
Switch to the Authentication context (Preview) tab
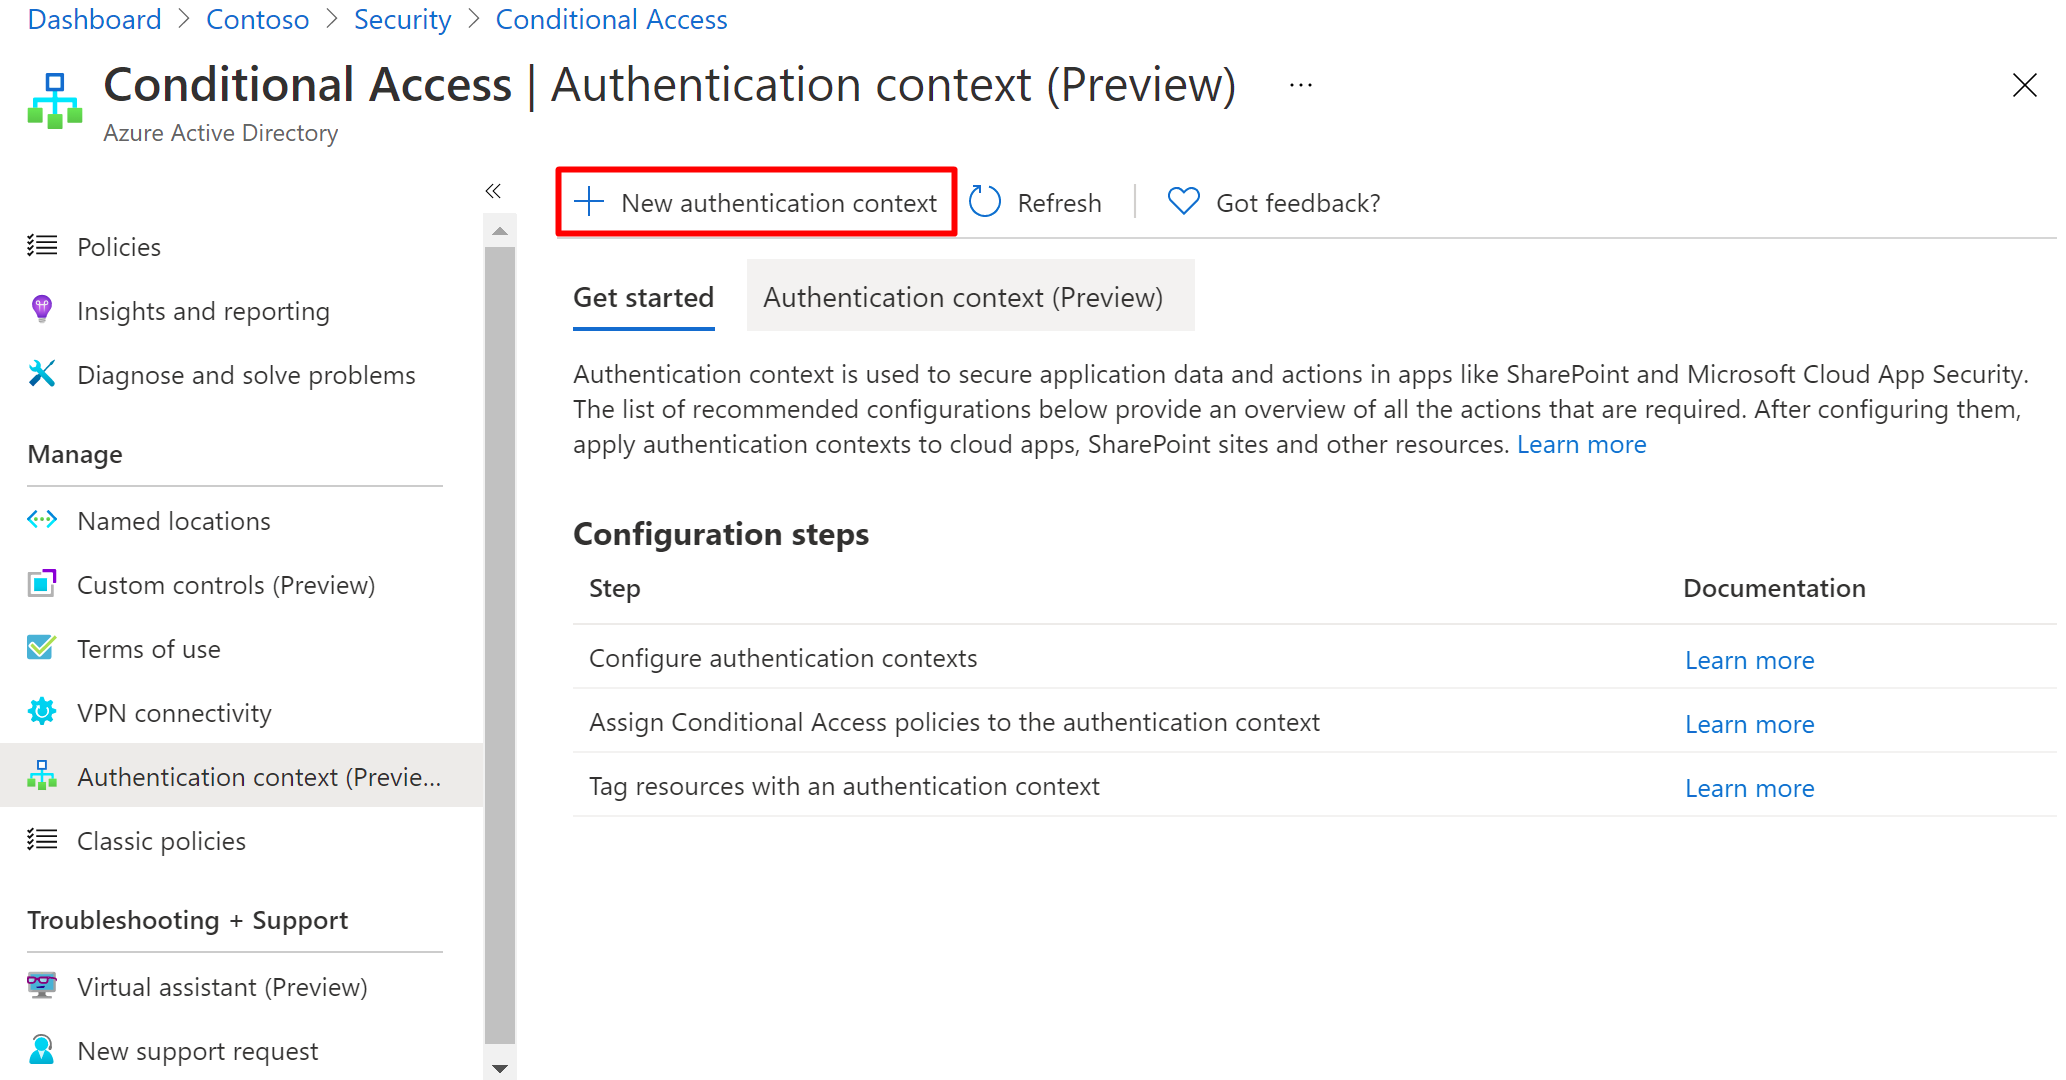(963, 297)
